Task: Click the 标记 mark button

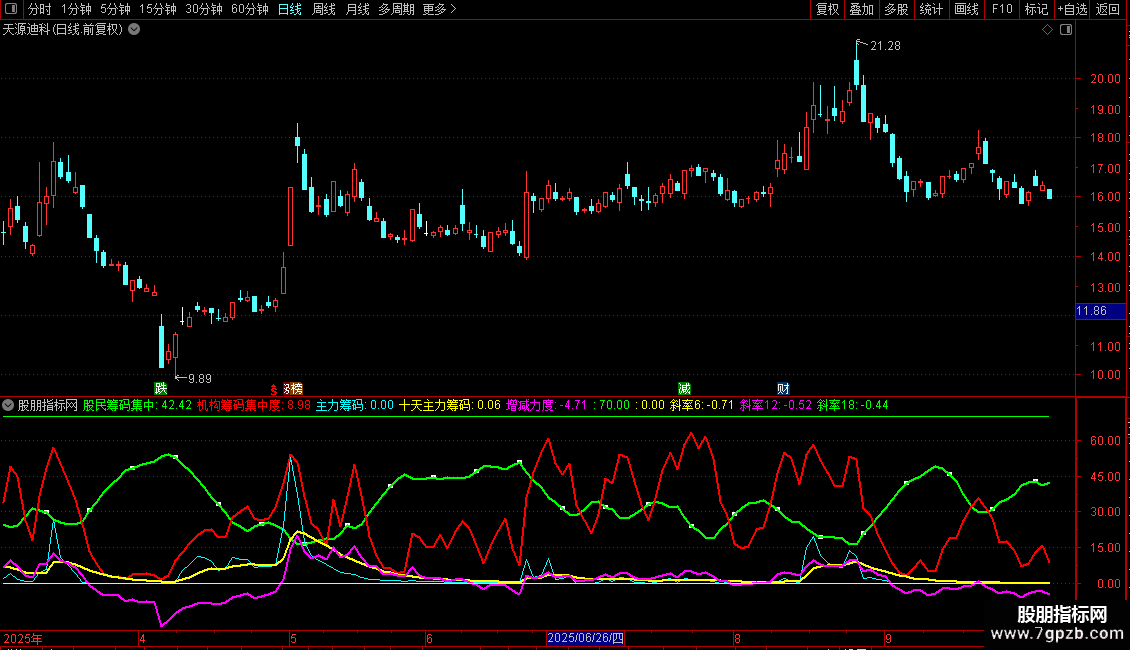Action: (x=1036, y=9)
